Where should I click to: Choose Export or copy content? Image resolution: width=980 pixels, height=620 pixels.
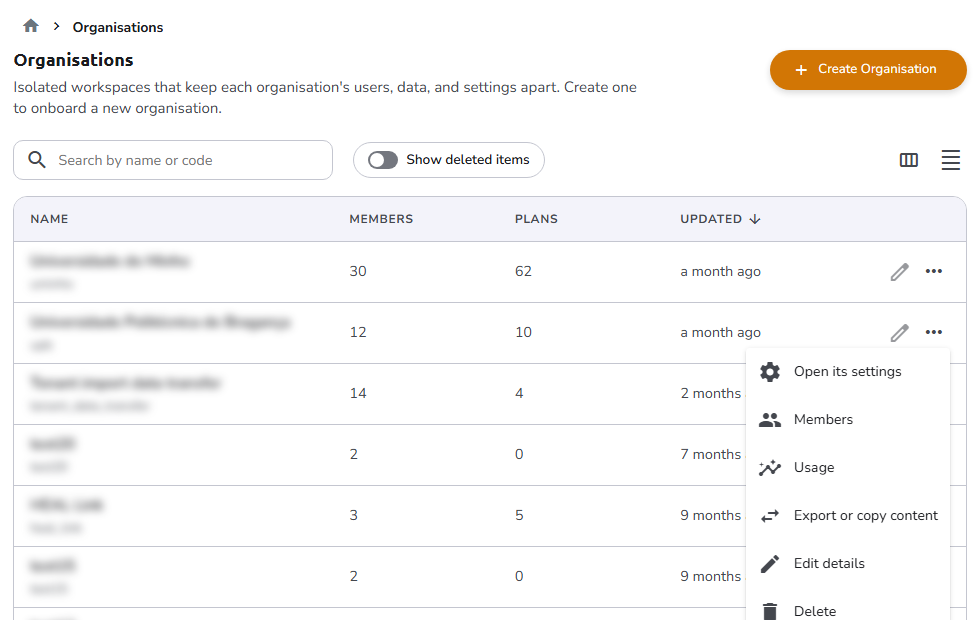point(848,516)
